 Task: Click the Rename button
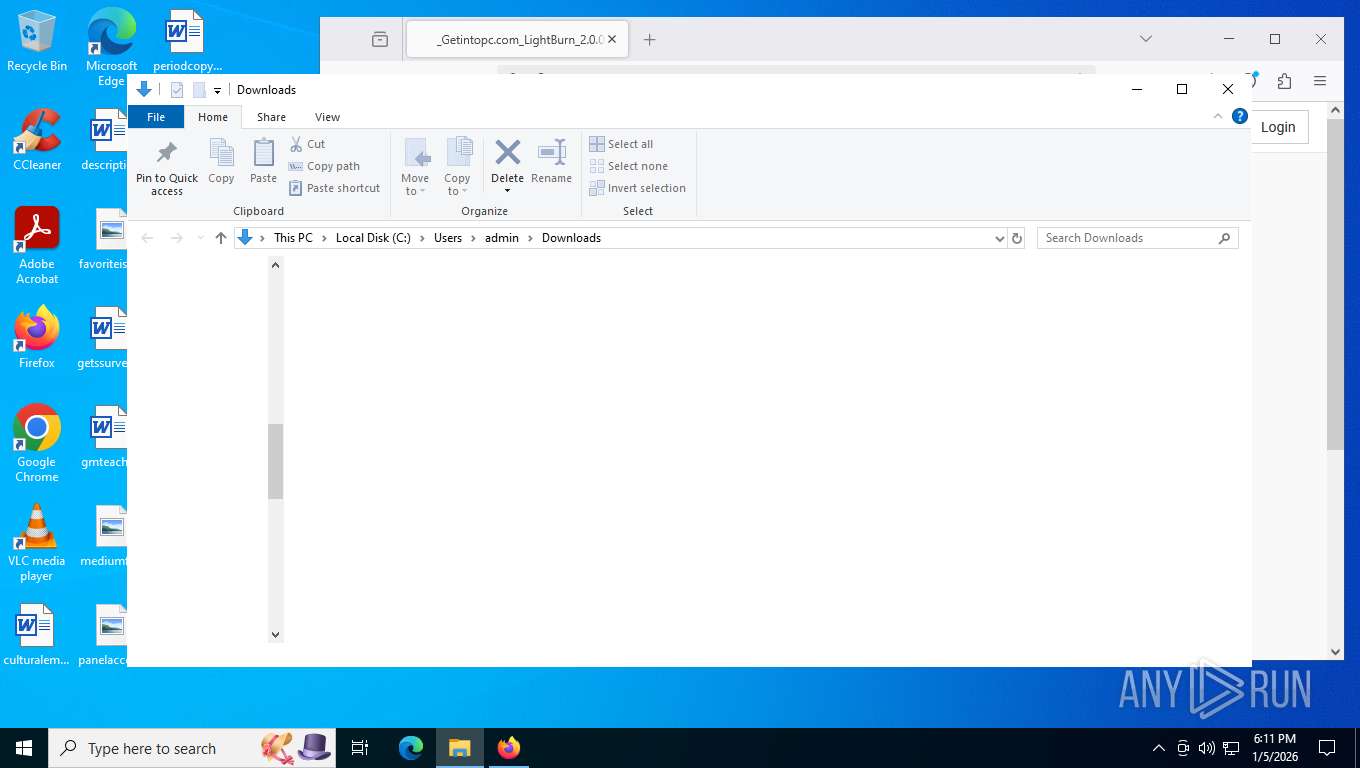click(x=551, y=162)
